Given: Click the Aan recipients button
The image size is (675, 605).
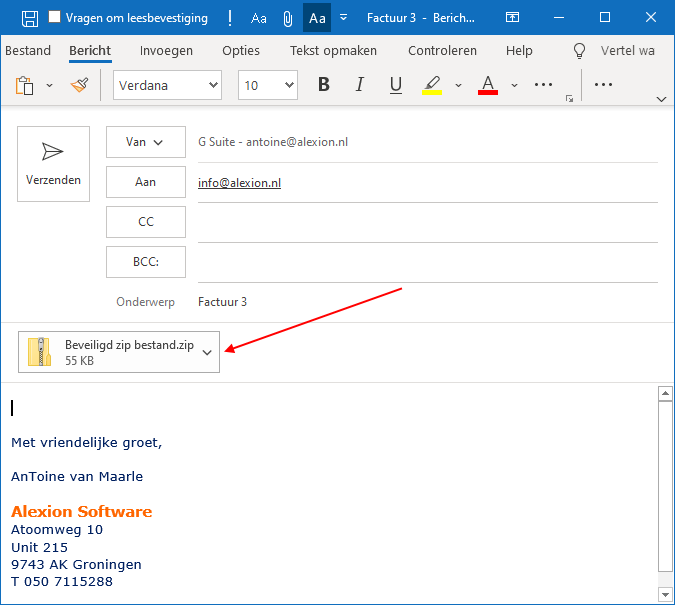Looking at the screenshot, I should pos(146,182).
